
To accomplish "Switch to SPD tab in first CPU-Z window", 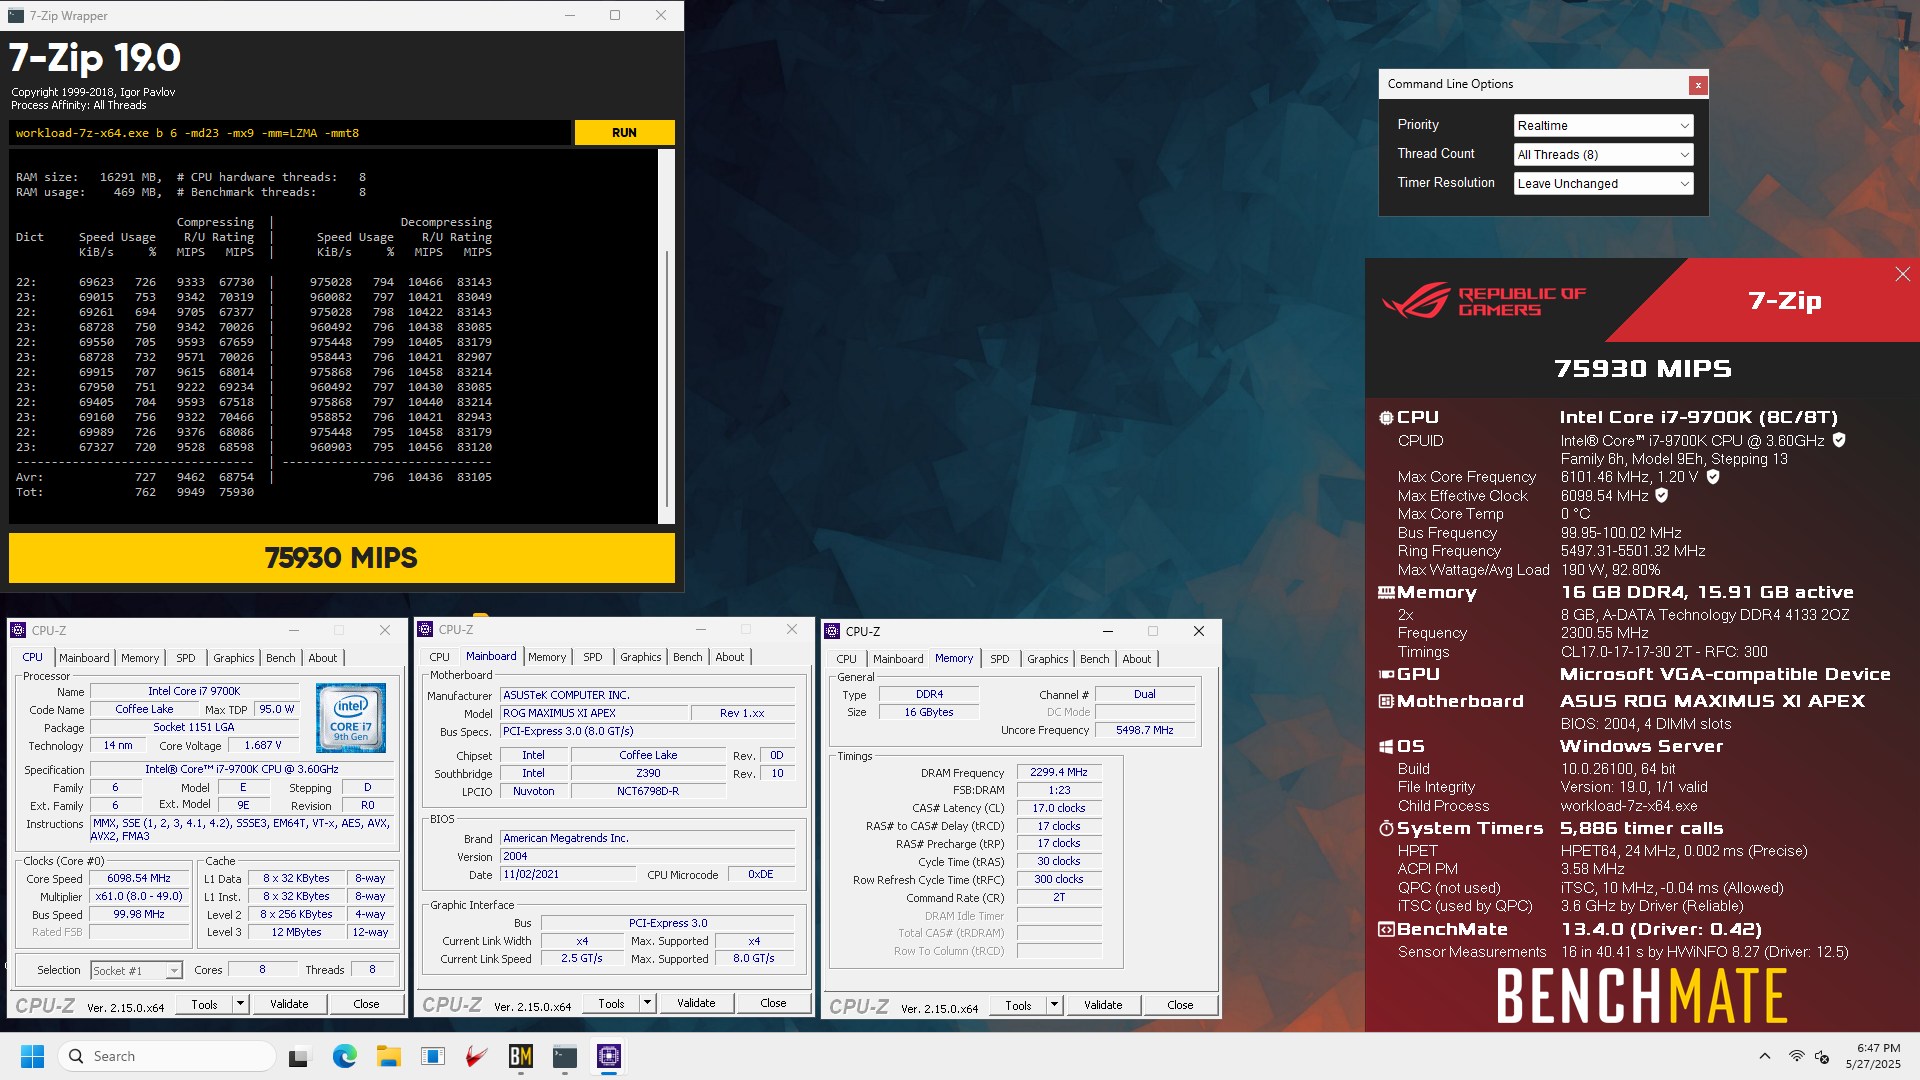I will [186, 658].
